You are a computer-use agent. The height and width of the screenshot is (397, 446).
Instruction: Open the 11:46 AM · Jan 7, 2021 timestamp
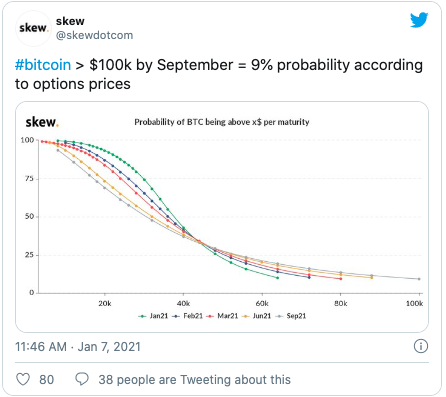tap(78, 347)
